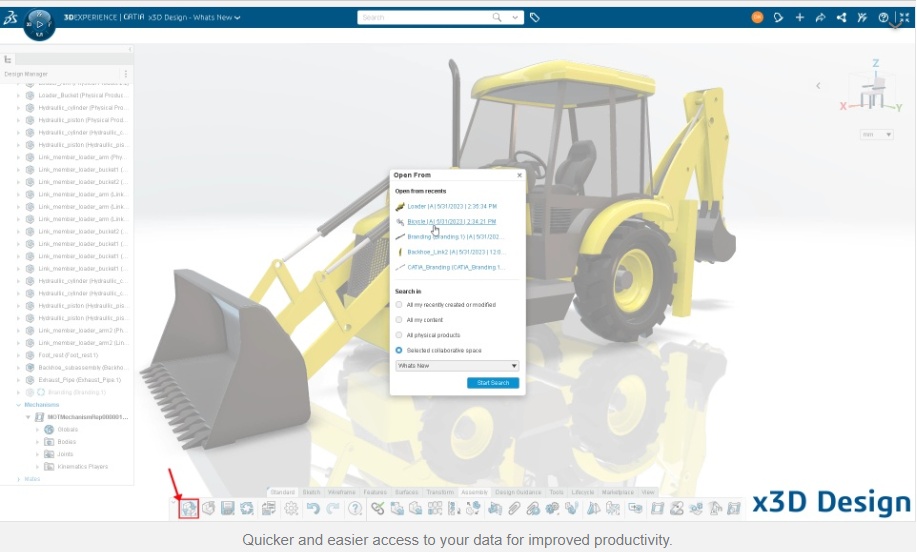Click the View robot axis cube
Viewport: 917px width, 552px height.
[x=872, y=92]
